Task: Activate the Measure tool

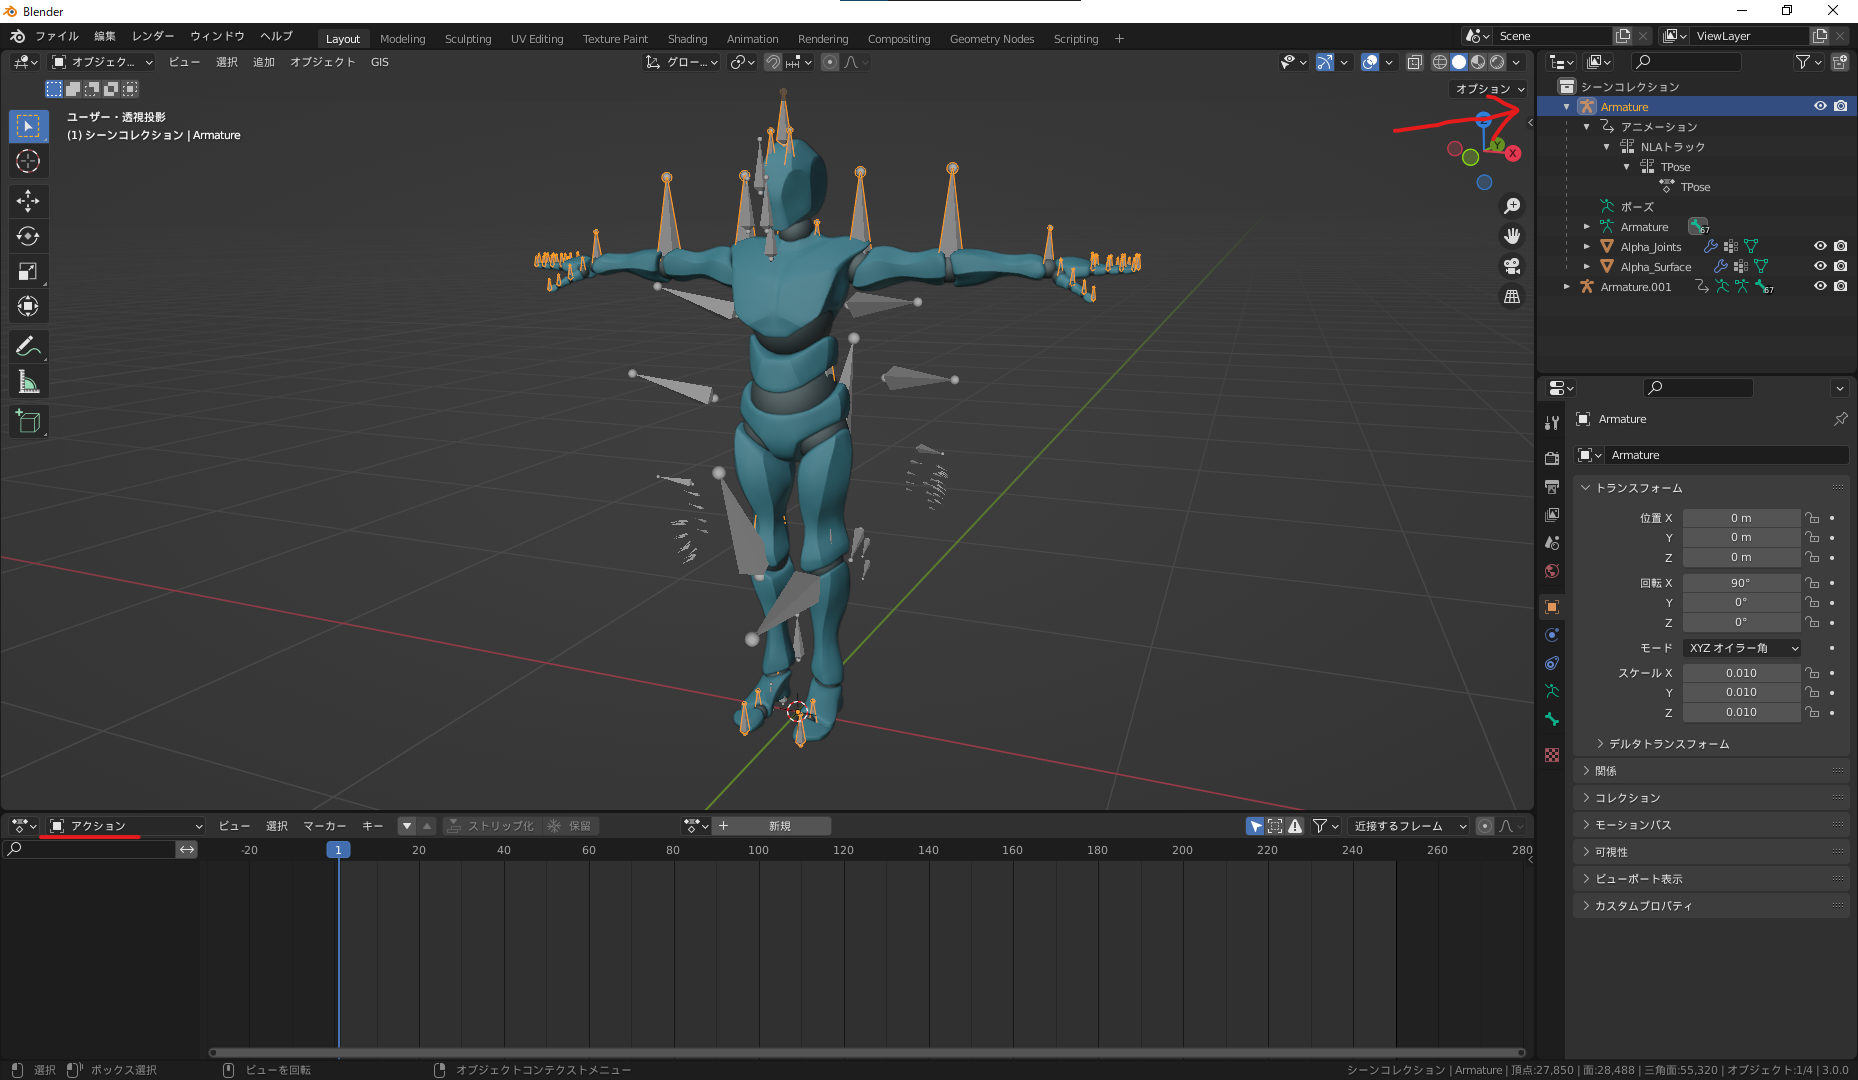Action: 29,381
